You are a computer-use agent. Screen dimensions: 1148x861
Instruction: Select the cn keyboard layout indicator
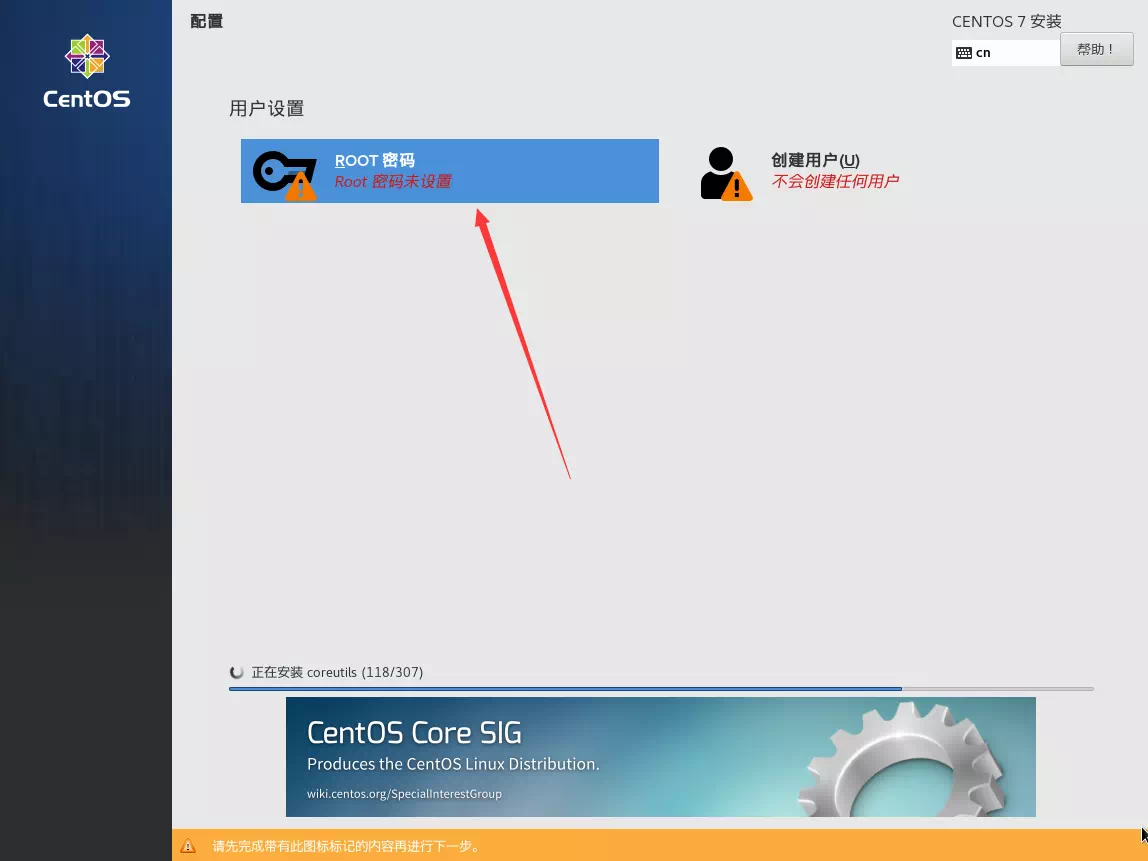(1005, 53)
